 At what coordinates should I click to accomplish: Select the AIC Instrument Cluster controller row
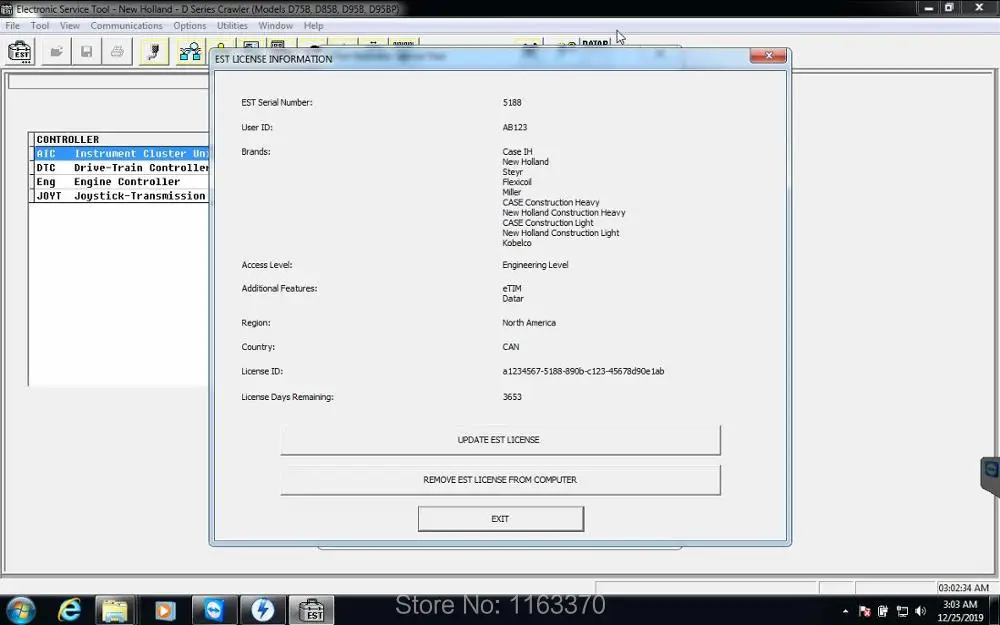(121, 154)
